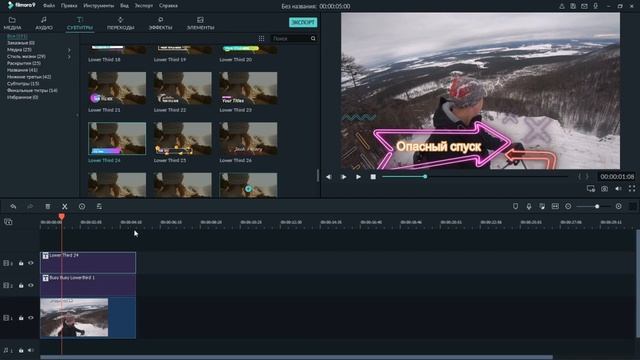
Task: Click the search magnifier icon
Action: 313,38
